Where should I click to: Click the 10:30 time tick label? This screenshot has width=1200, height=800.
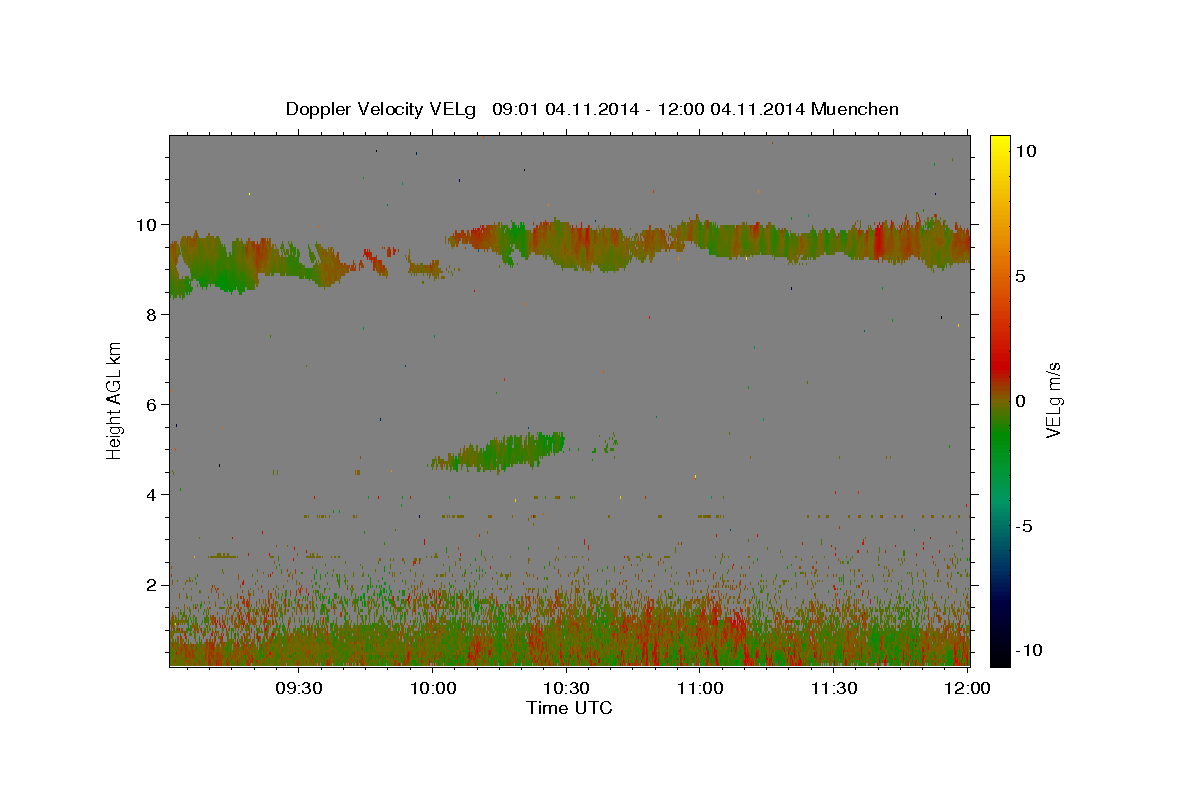(566, 689)
